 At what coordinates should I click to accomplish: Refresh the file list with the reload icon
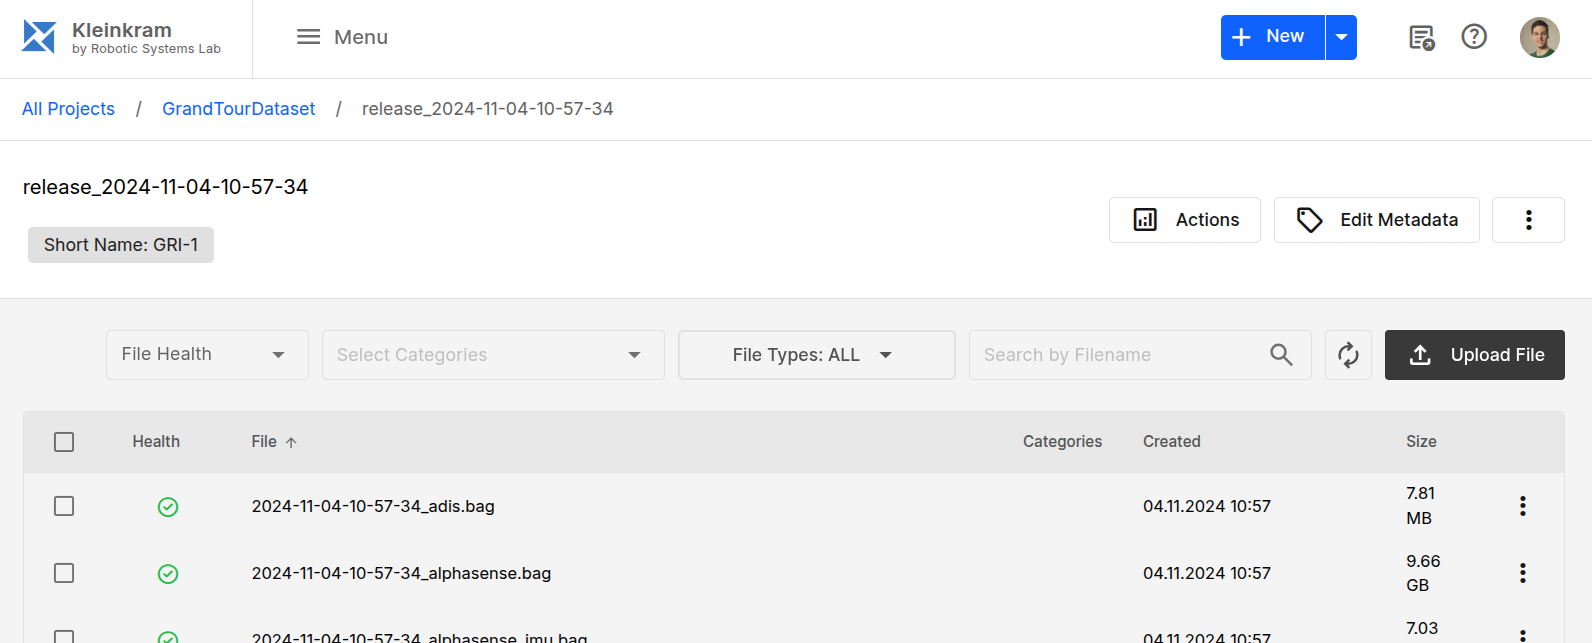click(x=1348, y=354)
